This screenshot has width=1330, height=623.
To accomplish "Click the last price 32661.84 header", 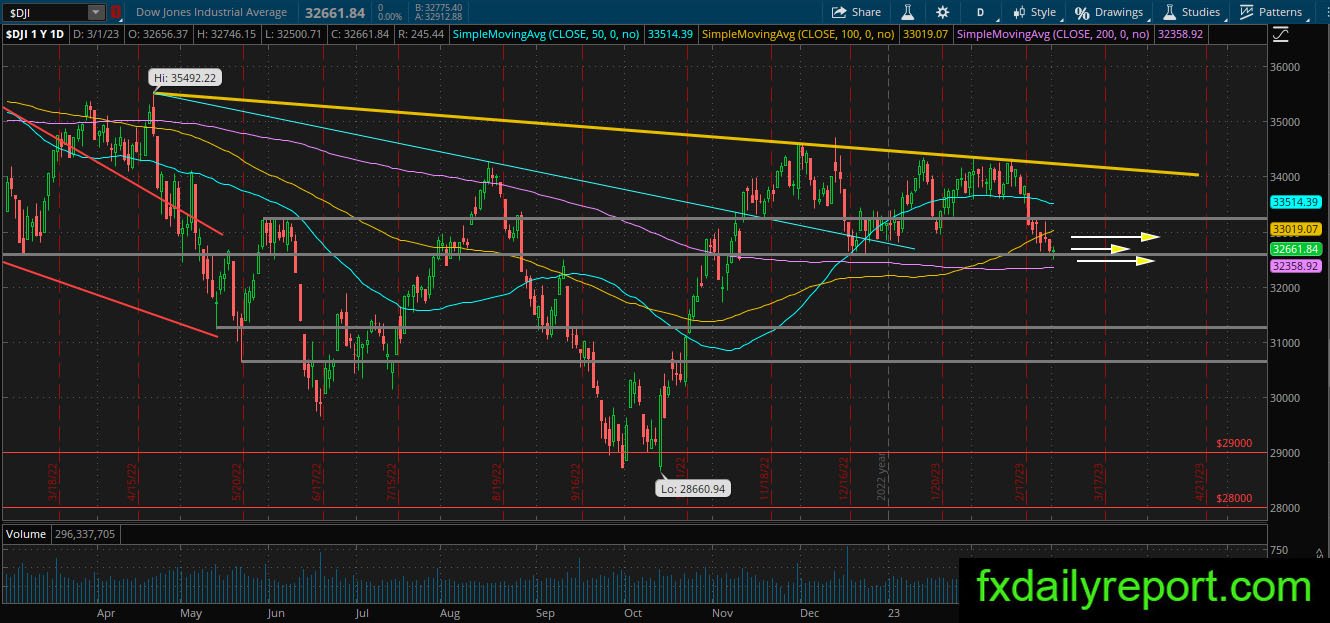I will click(336, 12).
